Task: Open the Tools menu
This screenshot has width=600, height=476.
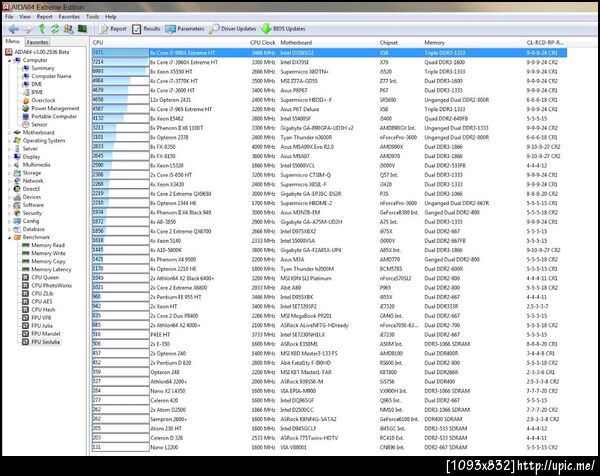Action: [93, 16]
